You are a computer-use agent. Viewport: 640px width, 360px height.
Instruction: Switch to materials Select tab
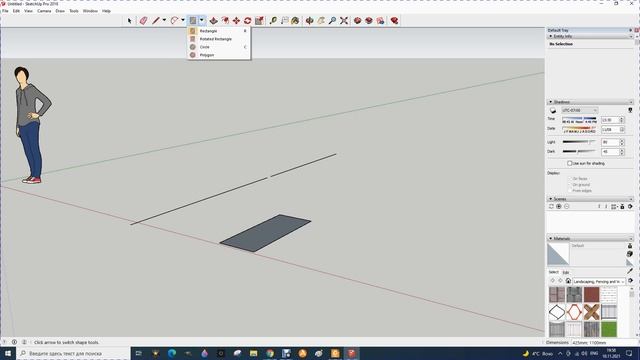click(553, 272)
